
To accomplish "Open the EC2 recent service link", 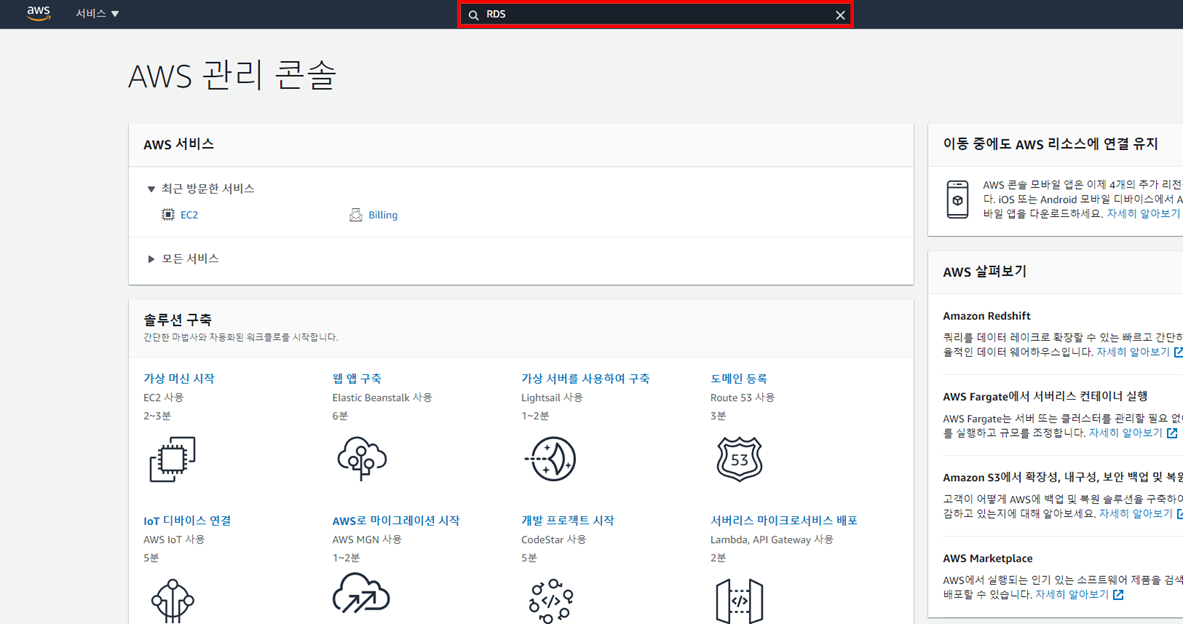I will pyautogui.click(x=189, y=215).
